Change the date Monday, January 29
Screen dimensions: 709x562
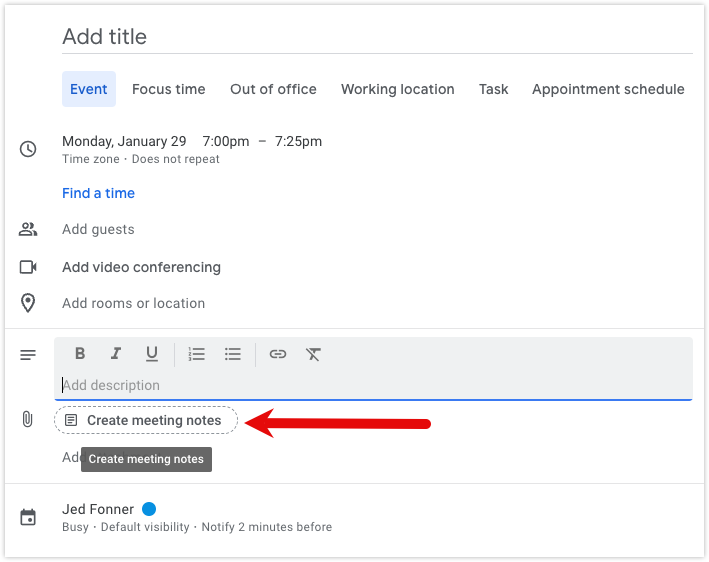click(x=124, y=141)
